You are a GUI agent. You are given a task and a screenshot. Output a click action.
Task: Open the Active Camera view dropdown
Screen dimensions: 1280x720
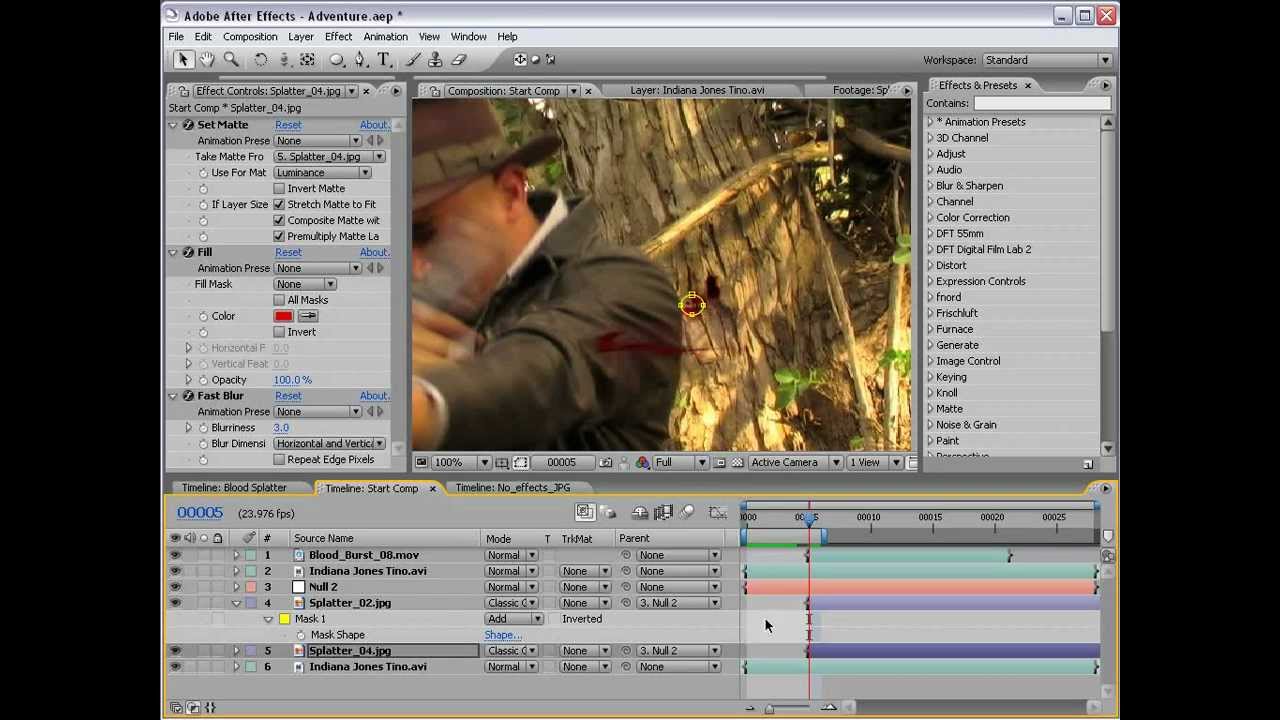tap(794, 463)
